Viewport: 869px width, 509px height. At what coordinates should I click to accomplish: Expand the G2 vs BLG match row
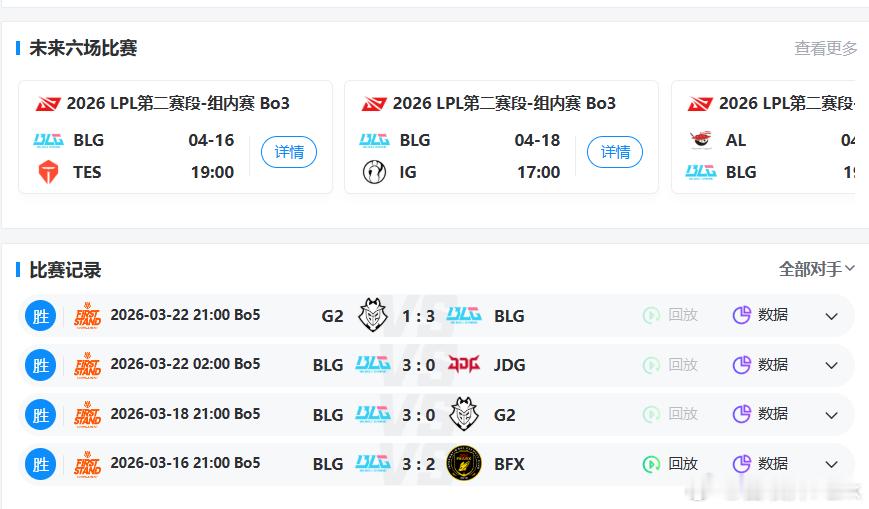pyautogui.click(x=831, y=316)
